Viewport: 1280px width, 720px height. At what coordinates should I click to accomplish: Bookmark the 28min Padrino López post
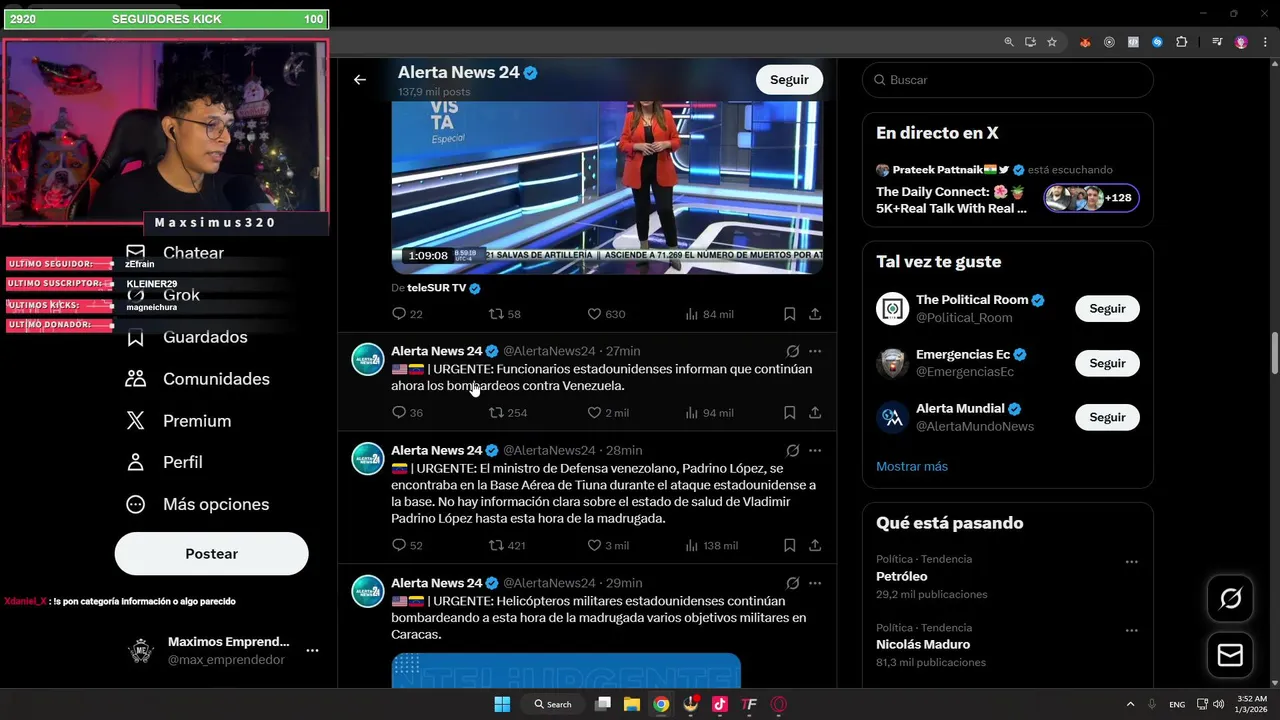coord(789,546)
